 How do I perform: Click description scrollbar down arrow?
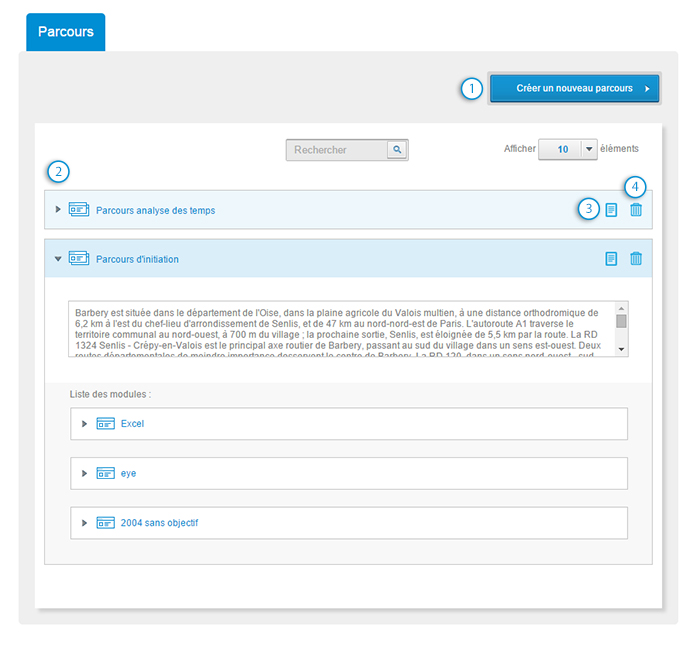tap(621, 350)
